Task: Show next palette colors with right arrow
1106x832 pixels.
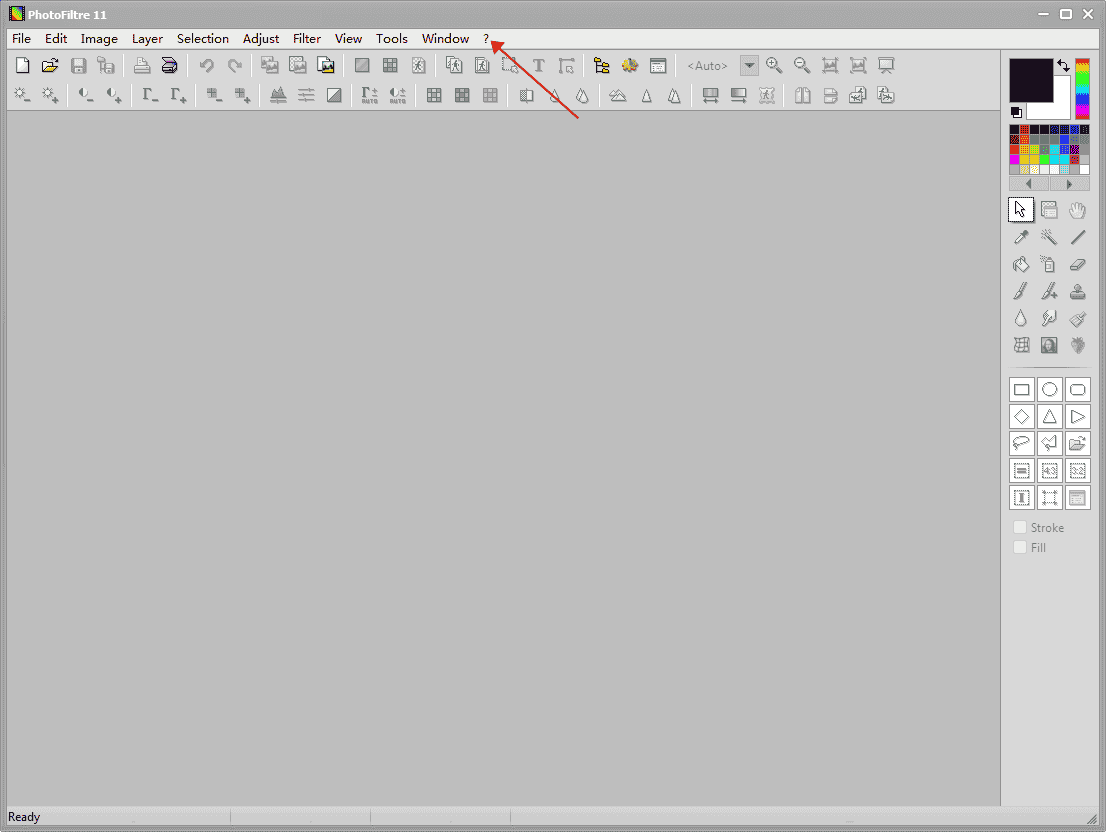Action: 1069,184
